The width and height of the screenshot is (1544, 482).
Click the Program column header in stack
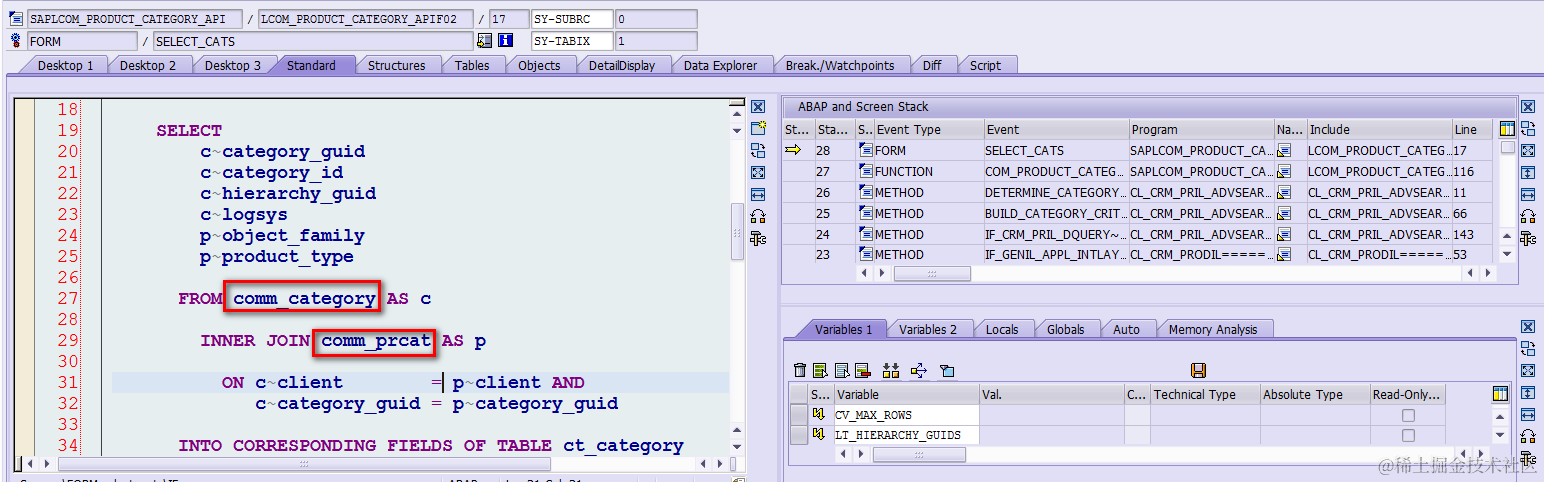[x=1201, y=129]
